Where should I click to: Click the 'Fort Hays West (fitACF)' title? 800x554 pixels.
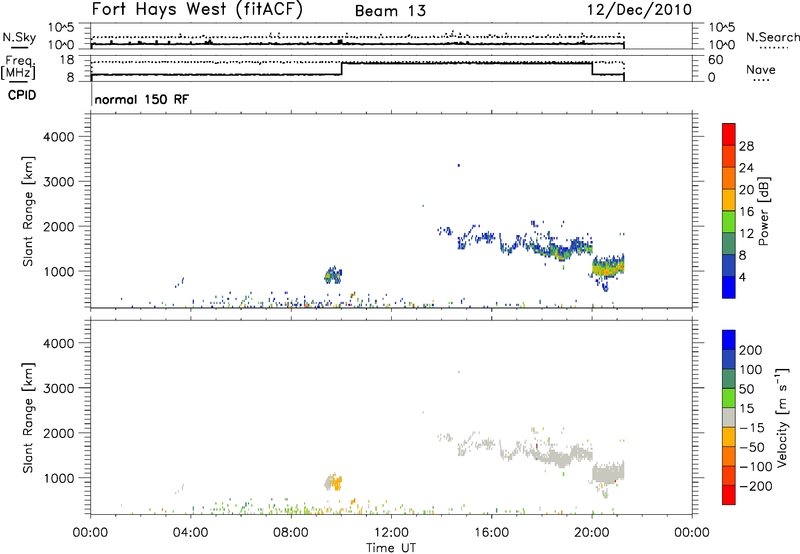click(197, 10)
